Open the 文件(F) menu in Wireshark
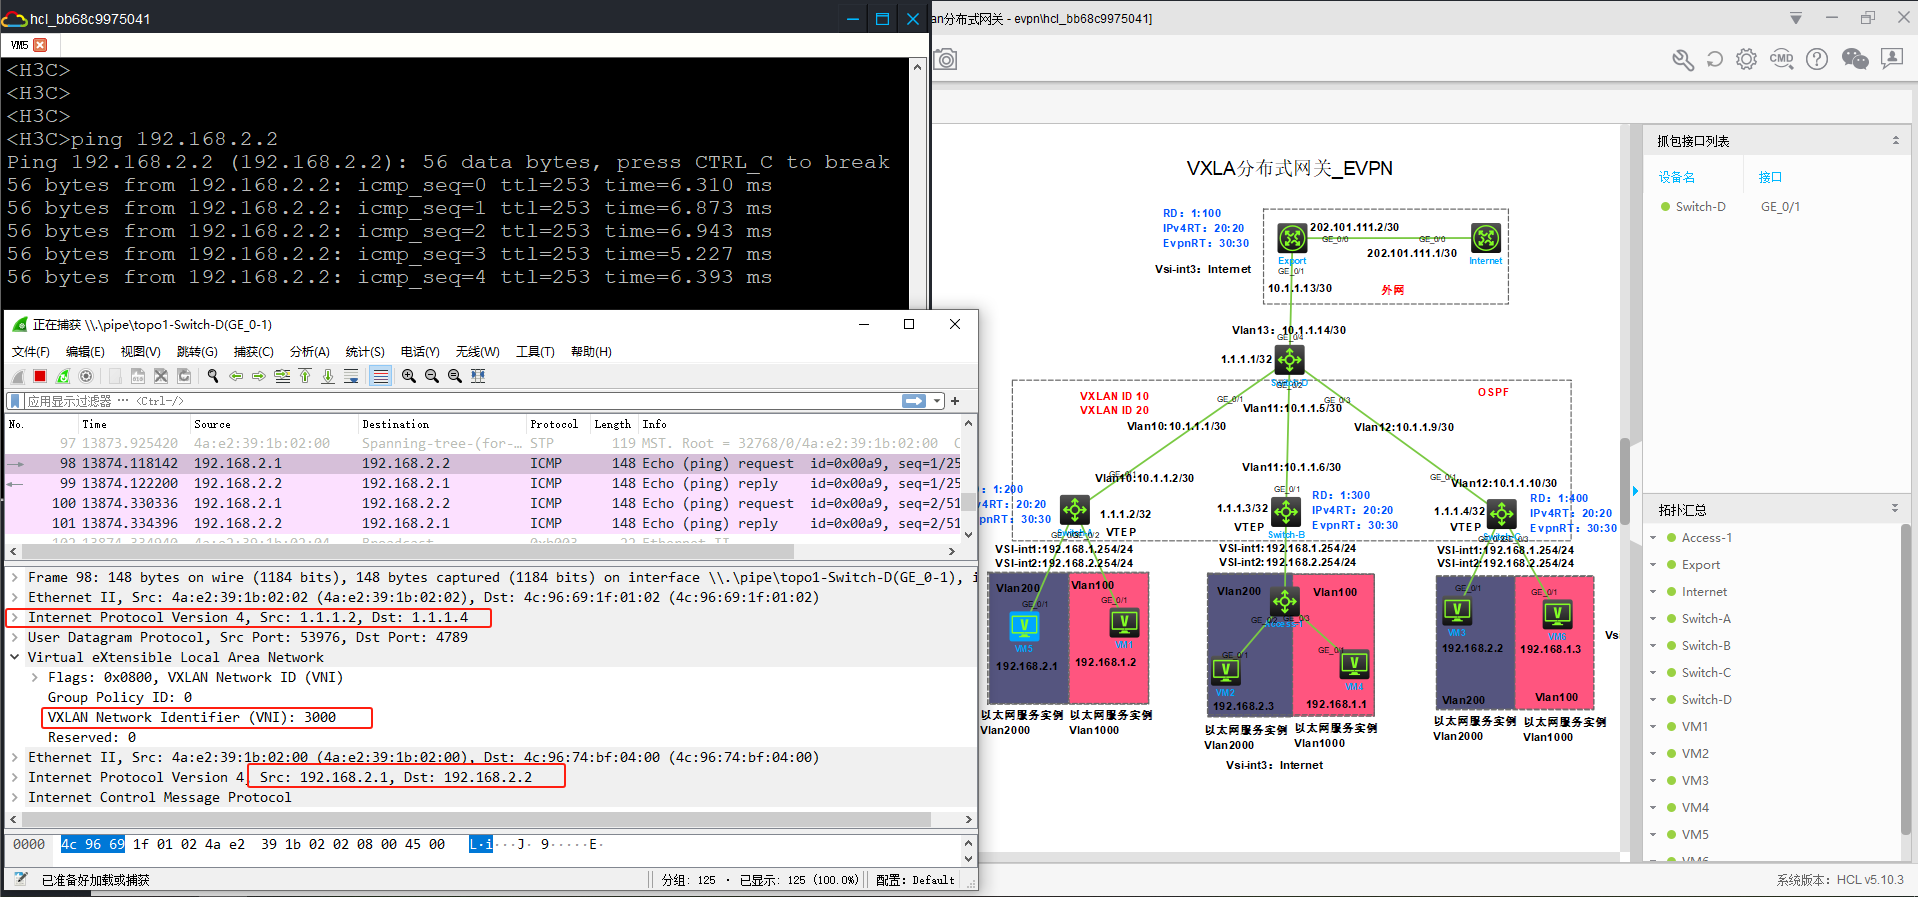The width and height of the screenshot is (1918, 897). pos(31,352)
